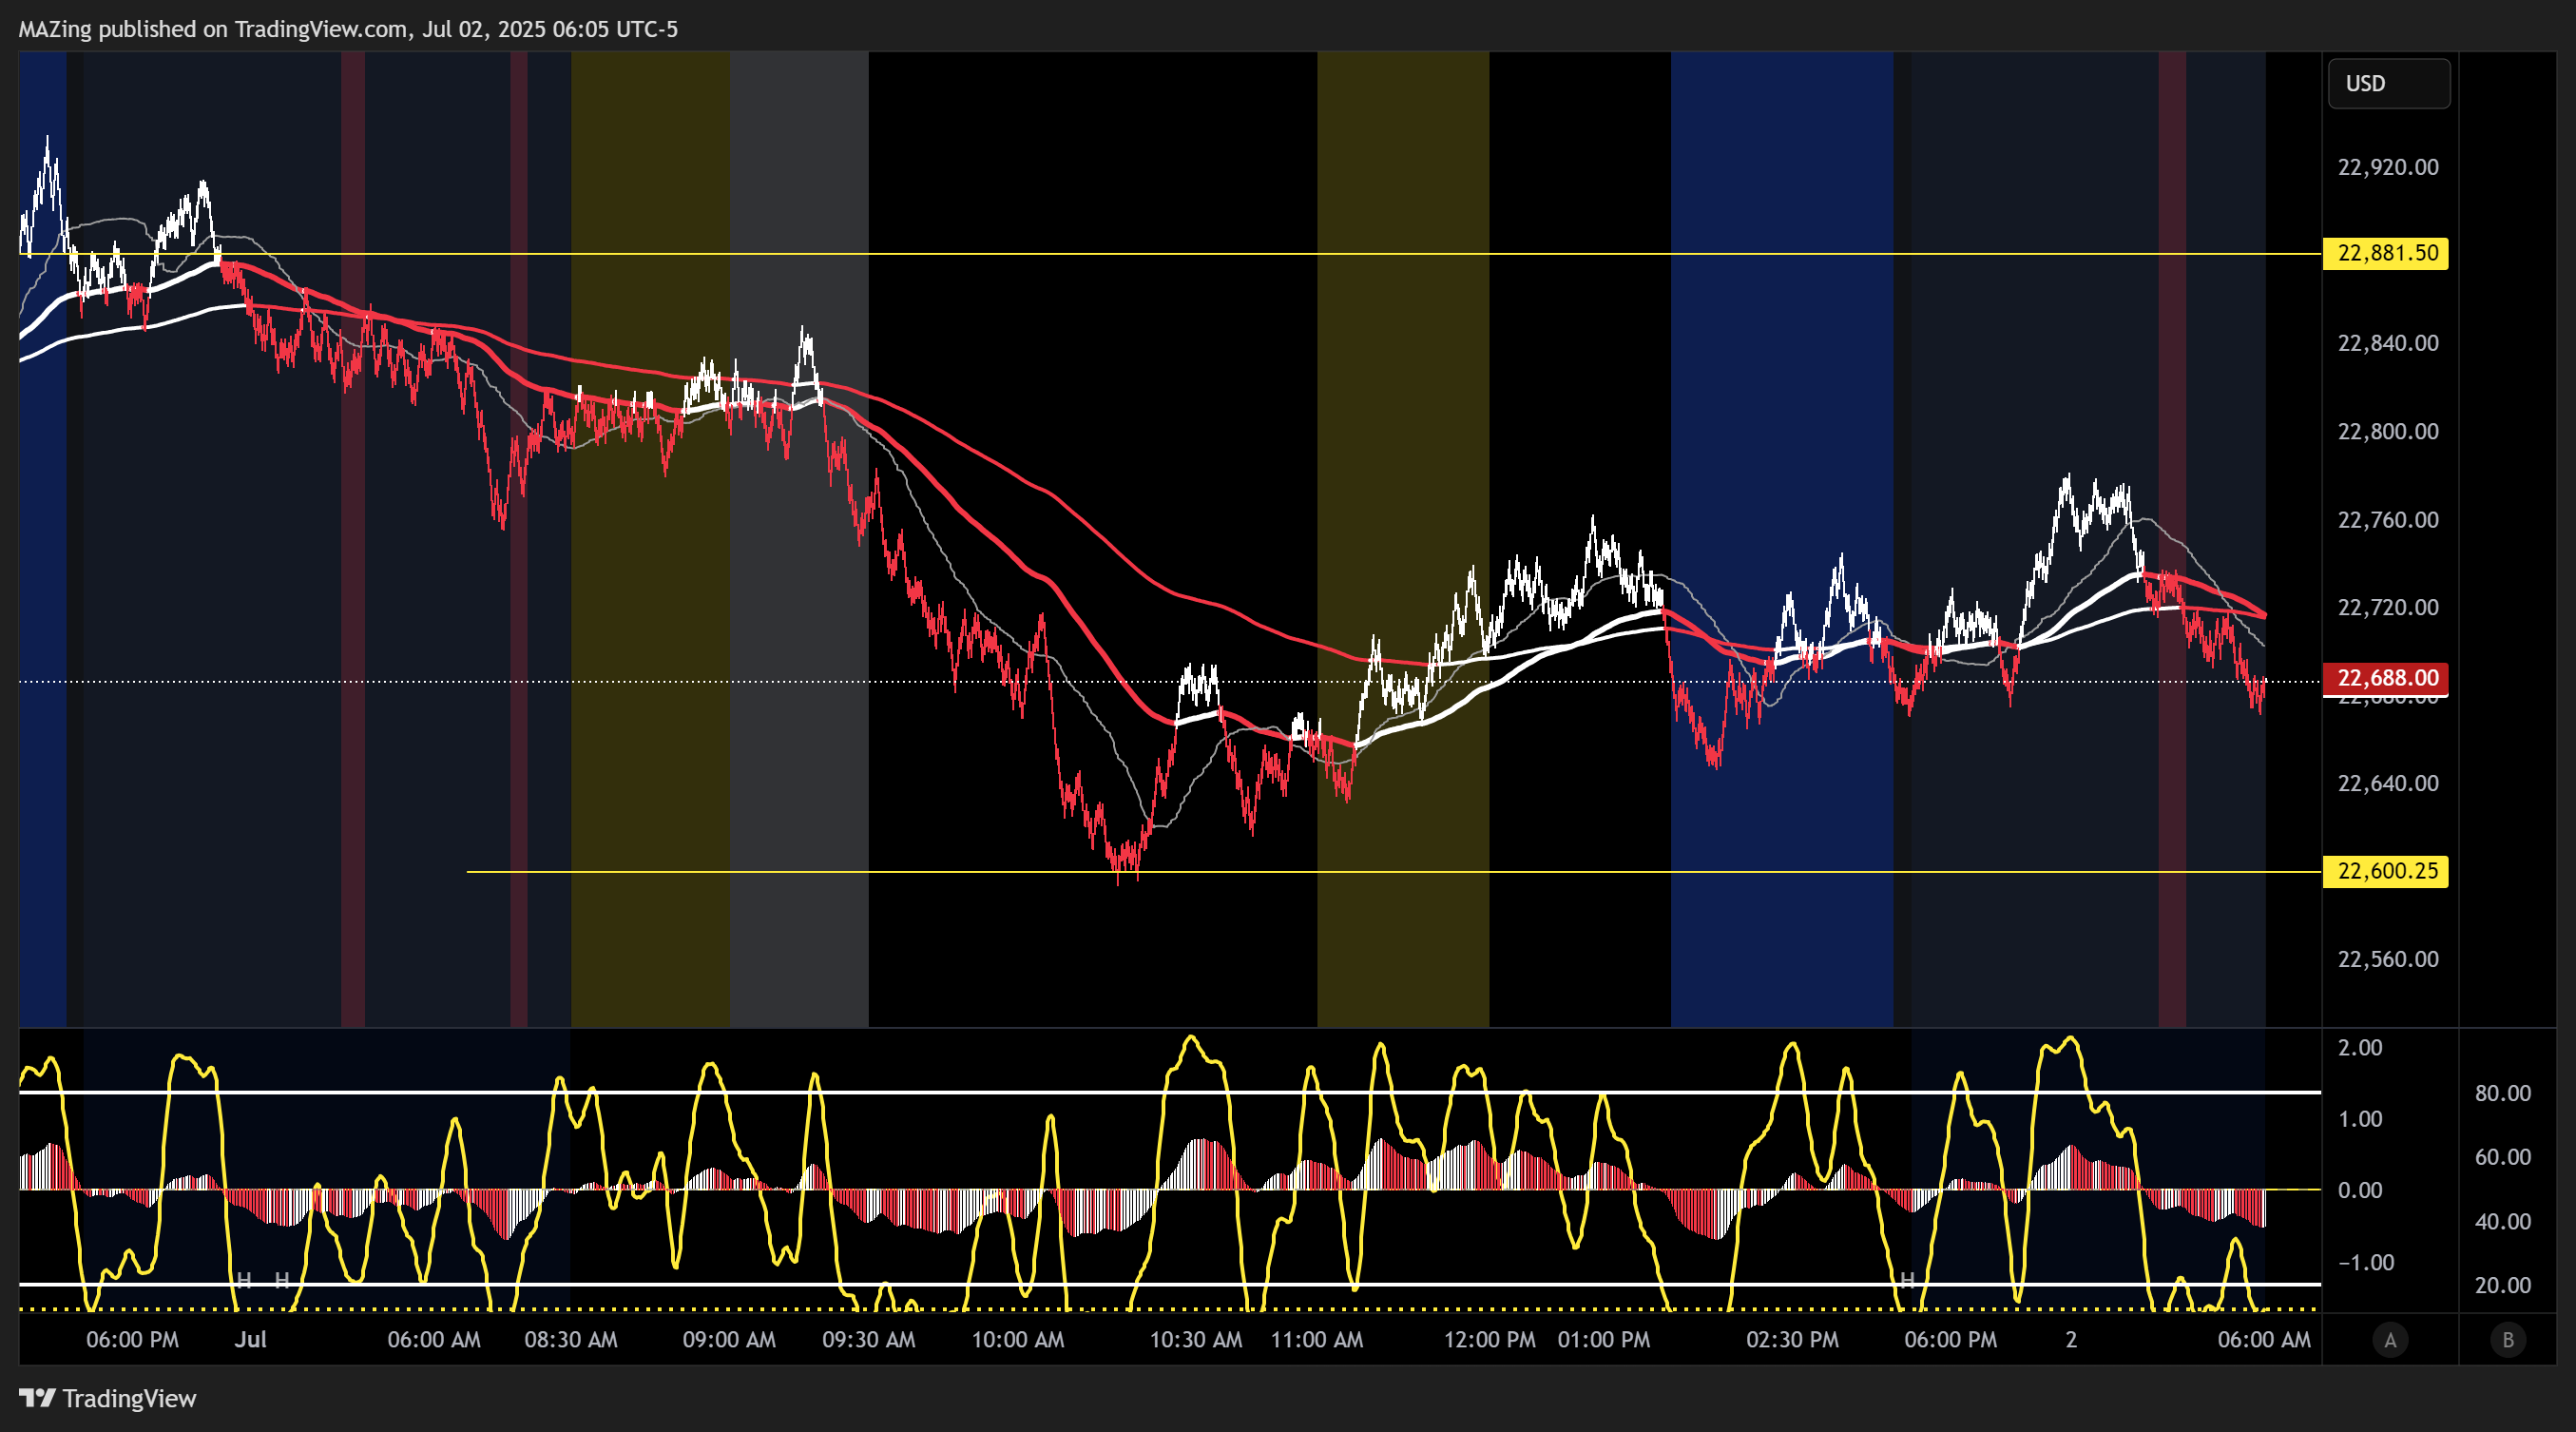This screenshot has height=1432, width=2576.
Task: Toggle the B scale button
Action: point(2507,1340)
